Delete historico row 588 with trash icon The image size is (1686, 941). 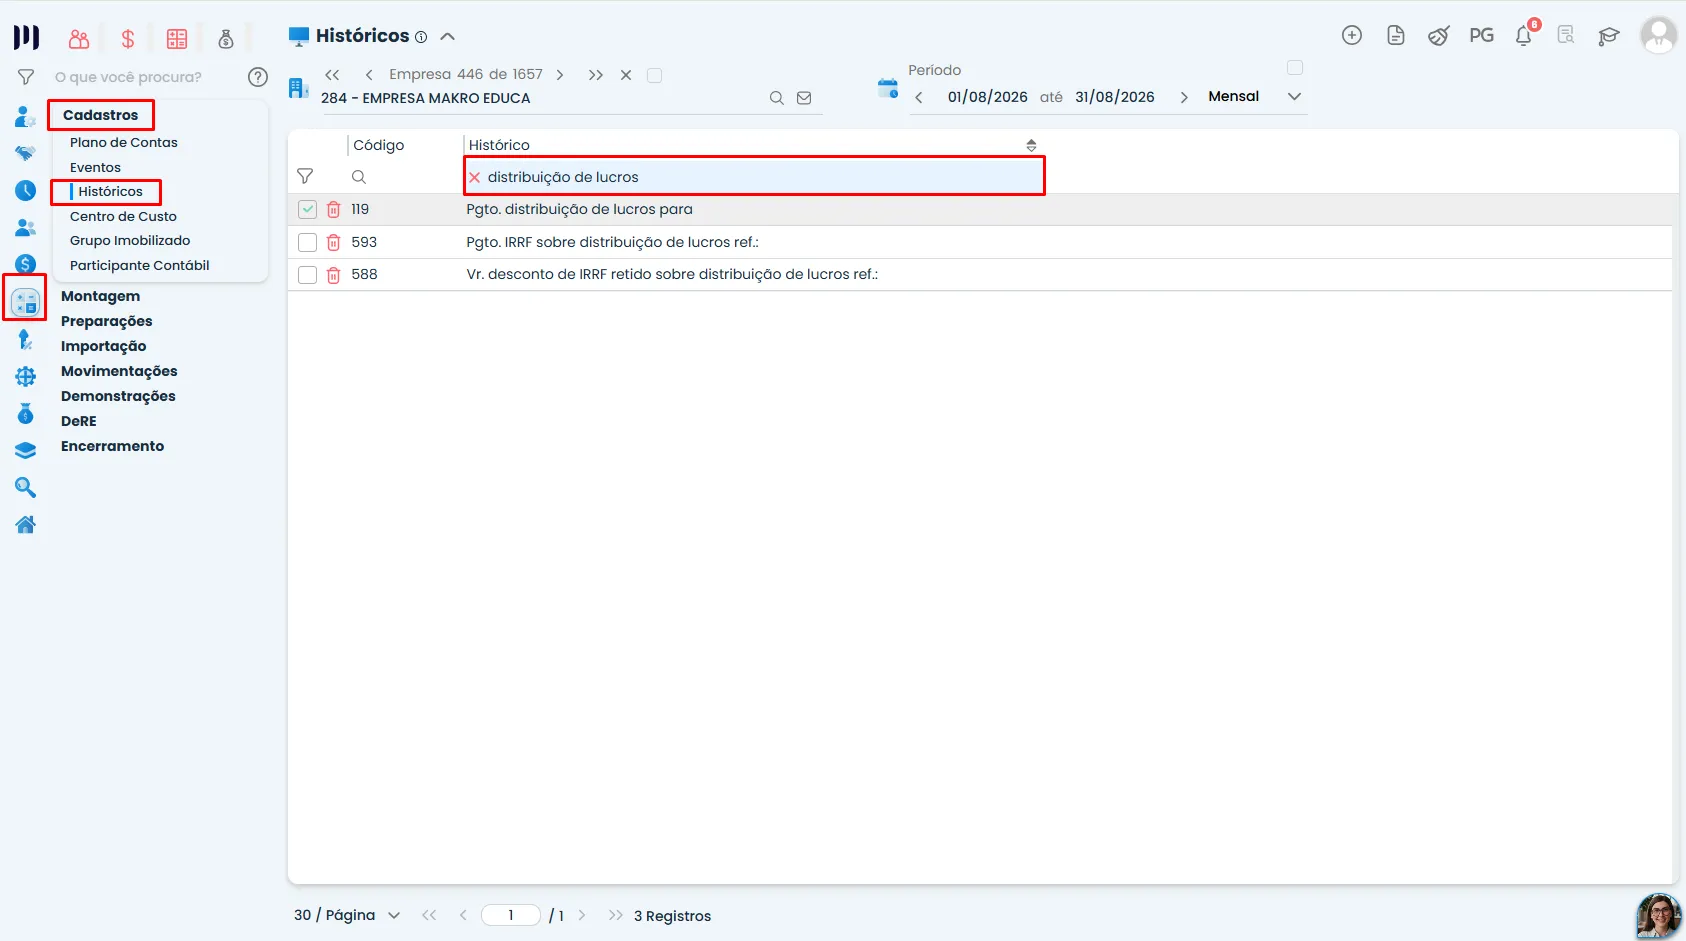334,275
